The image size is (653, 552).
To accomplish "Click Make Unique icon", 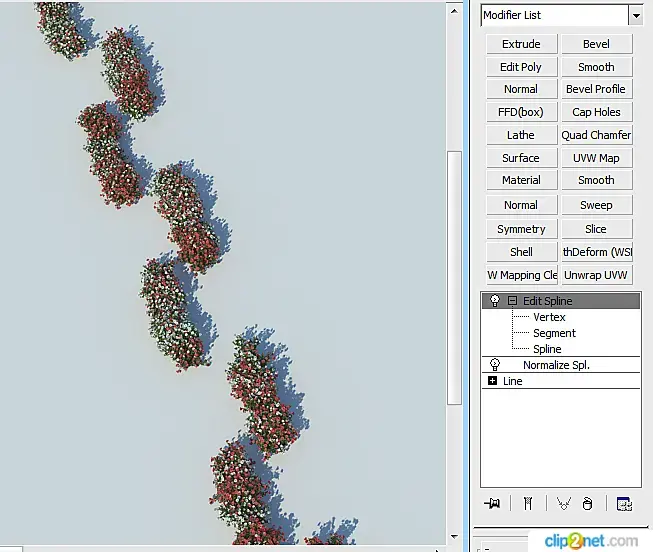I will pyautogui.click(x=563, y=504).
